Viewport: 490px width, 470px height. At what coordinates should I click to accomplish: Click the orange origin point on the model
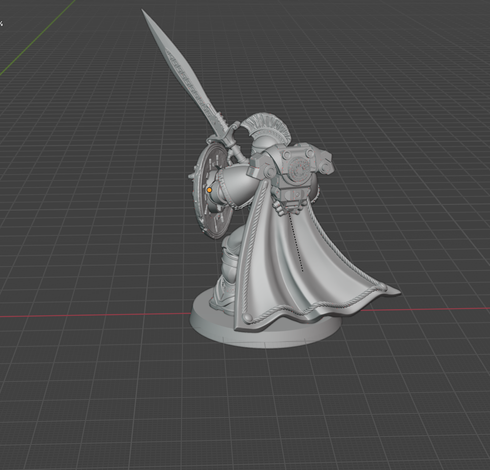tap(209, 190)
